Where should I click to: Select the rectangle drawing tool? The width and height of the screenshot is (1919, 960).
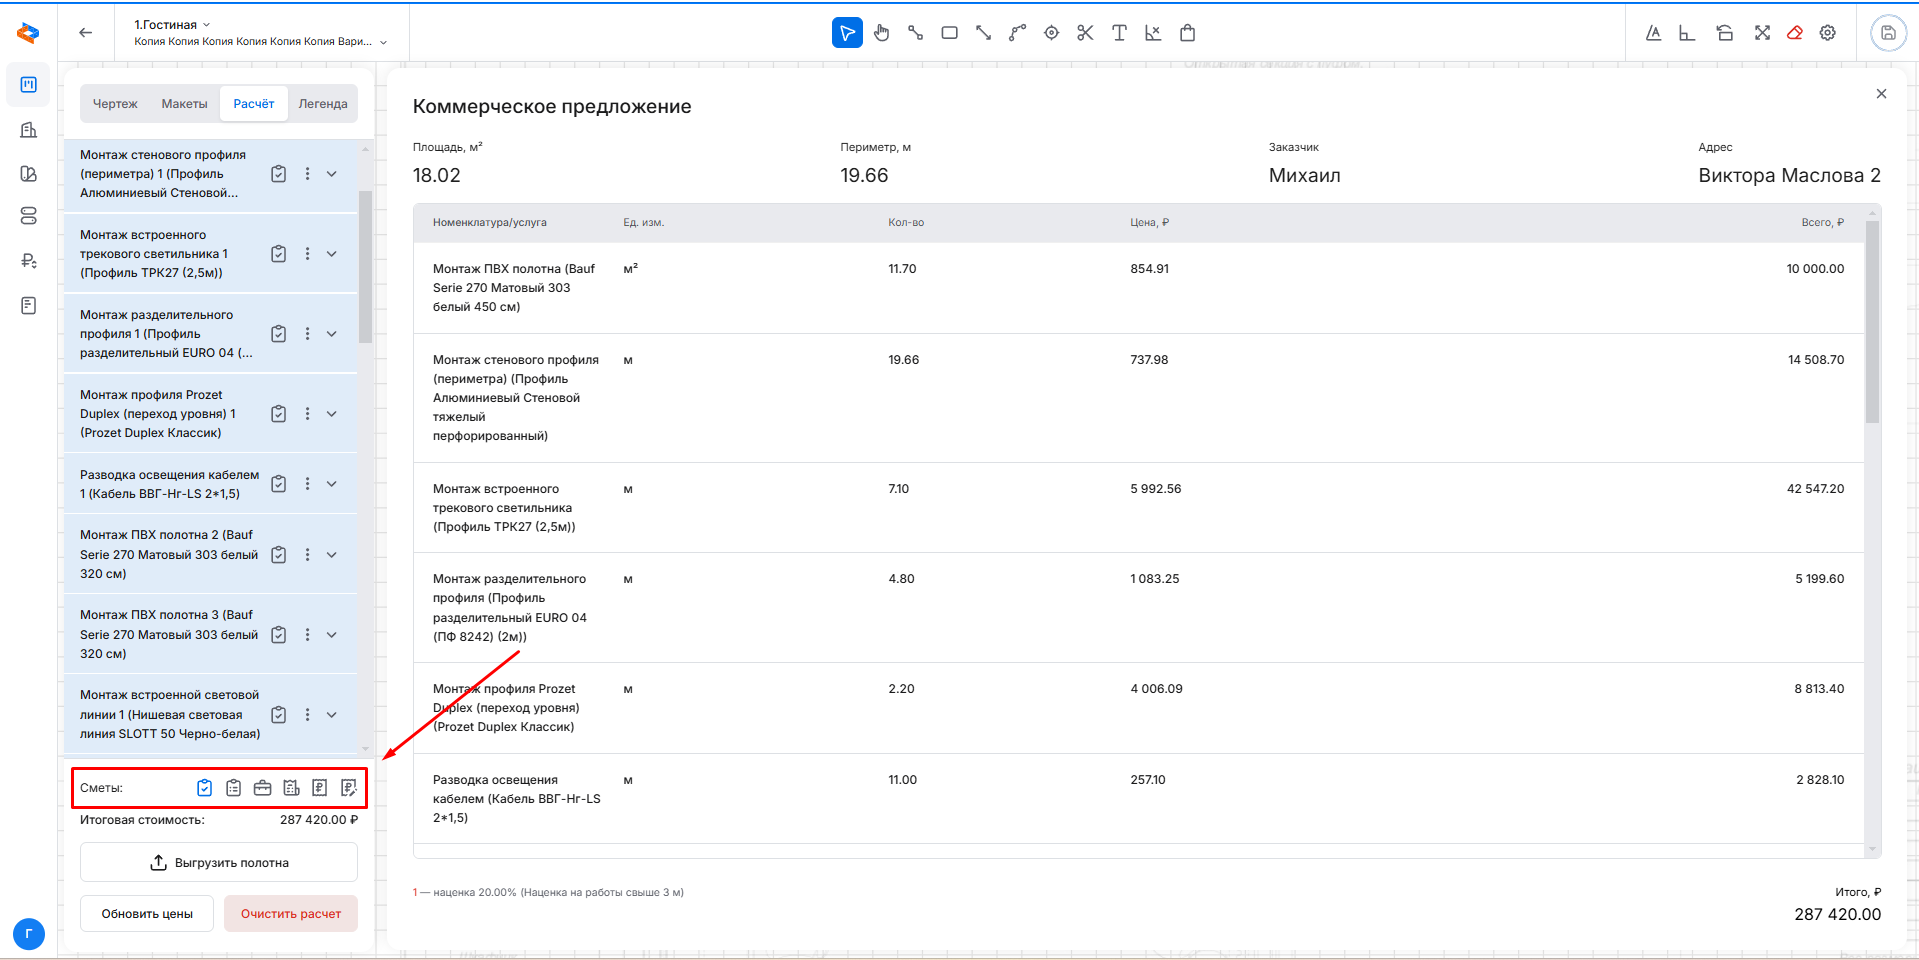click(949, 33)
